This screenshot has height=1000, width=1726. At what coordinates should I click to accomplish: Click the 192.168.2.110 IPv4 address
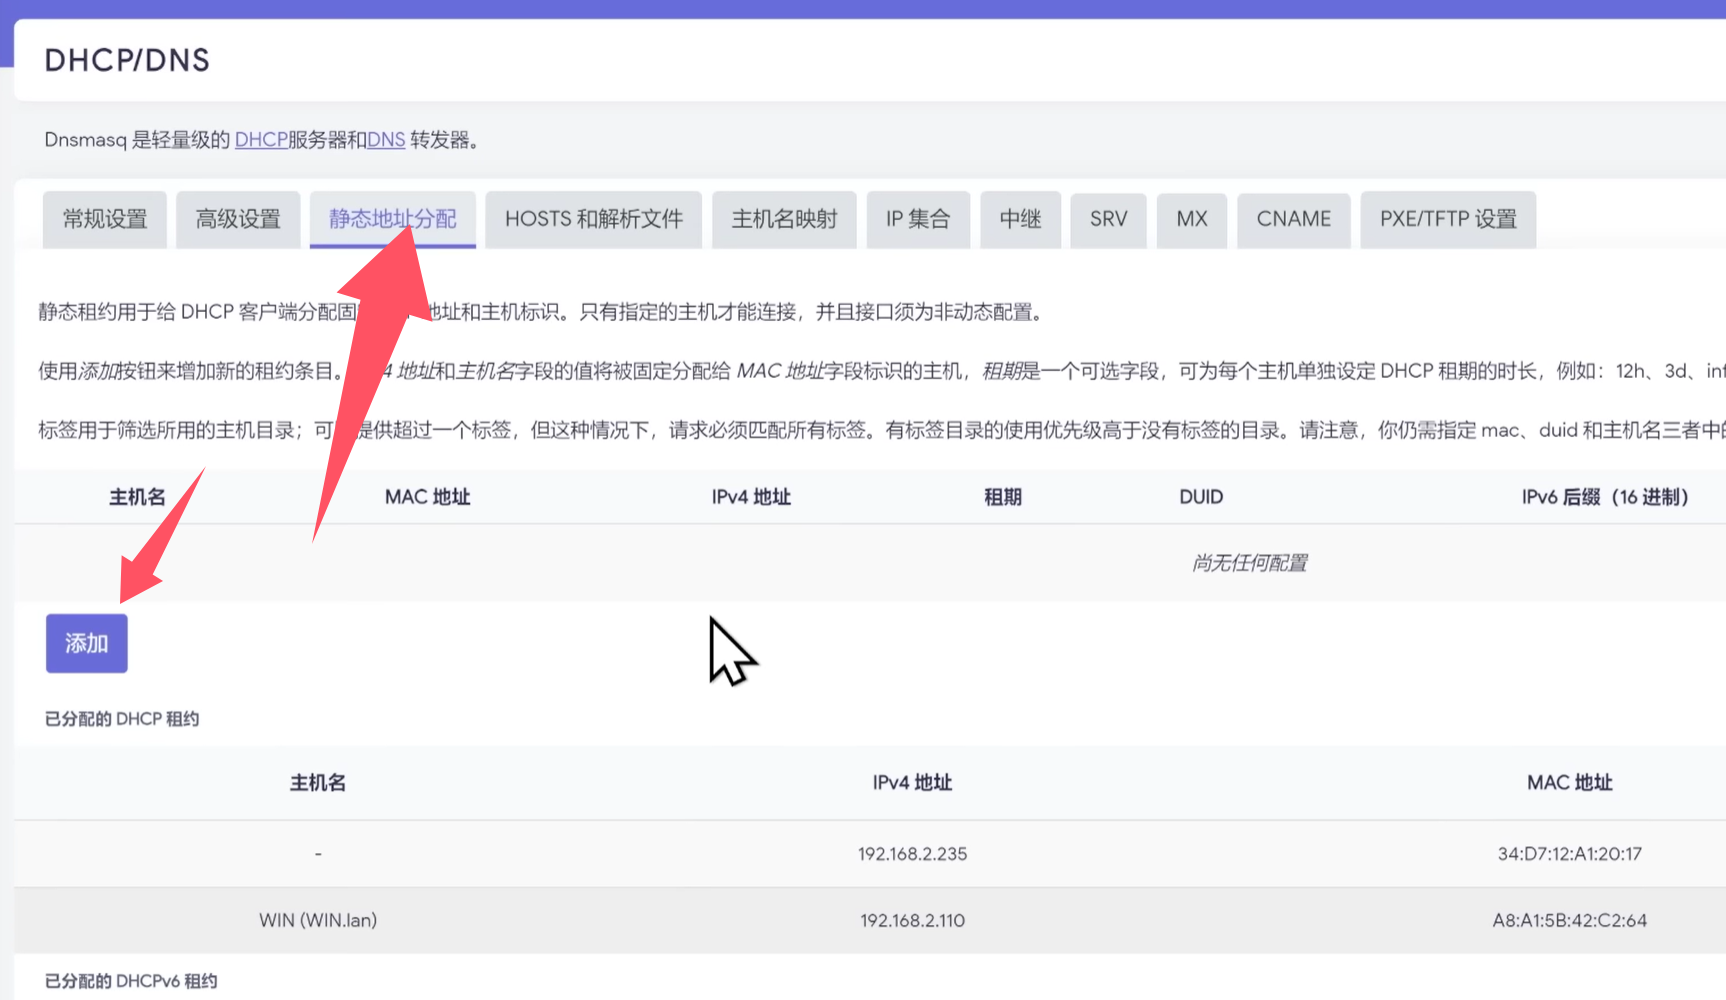912,920
